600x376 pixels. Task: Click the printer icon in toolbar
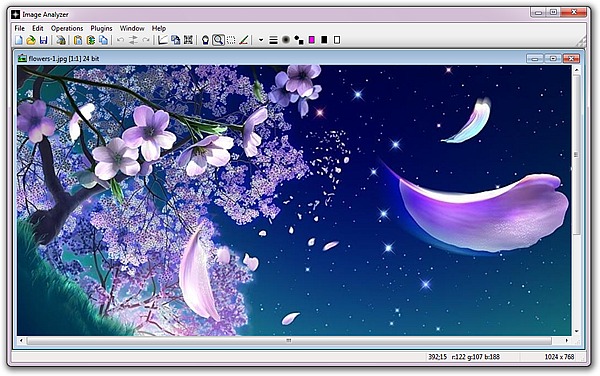61,40
